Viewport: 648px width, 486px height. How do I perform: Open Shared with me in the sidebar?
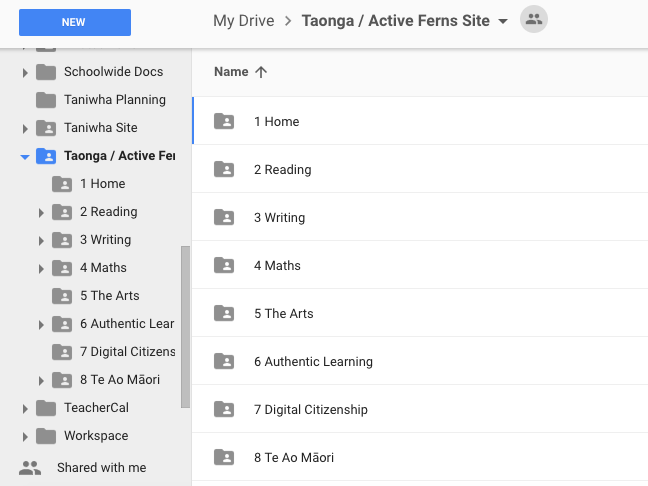point(101,468)
